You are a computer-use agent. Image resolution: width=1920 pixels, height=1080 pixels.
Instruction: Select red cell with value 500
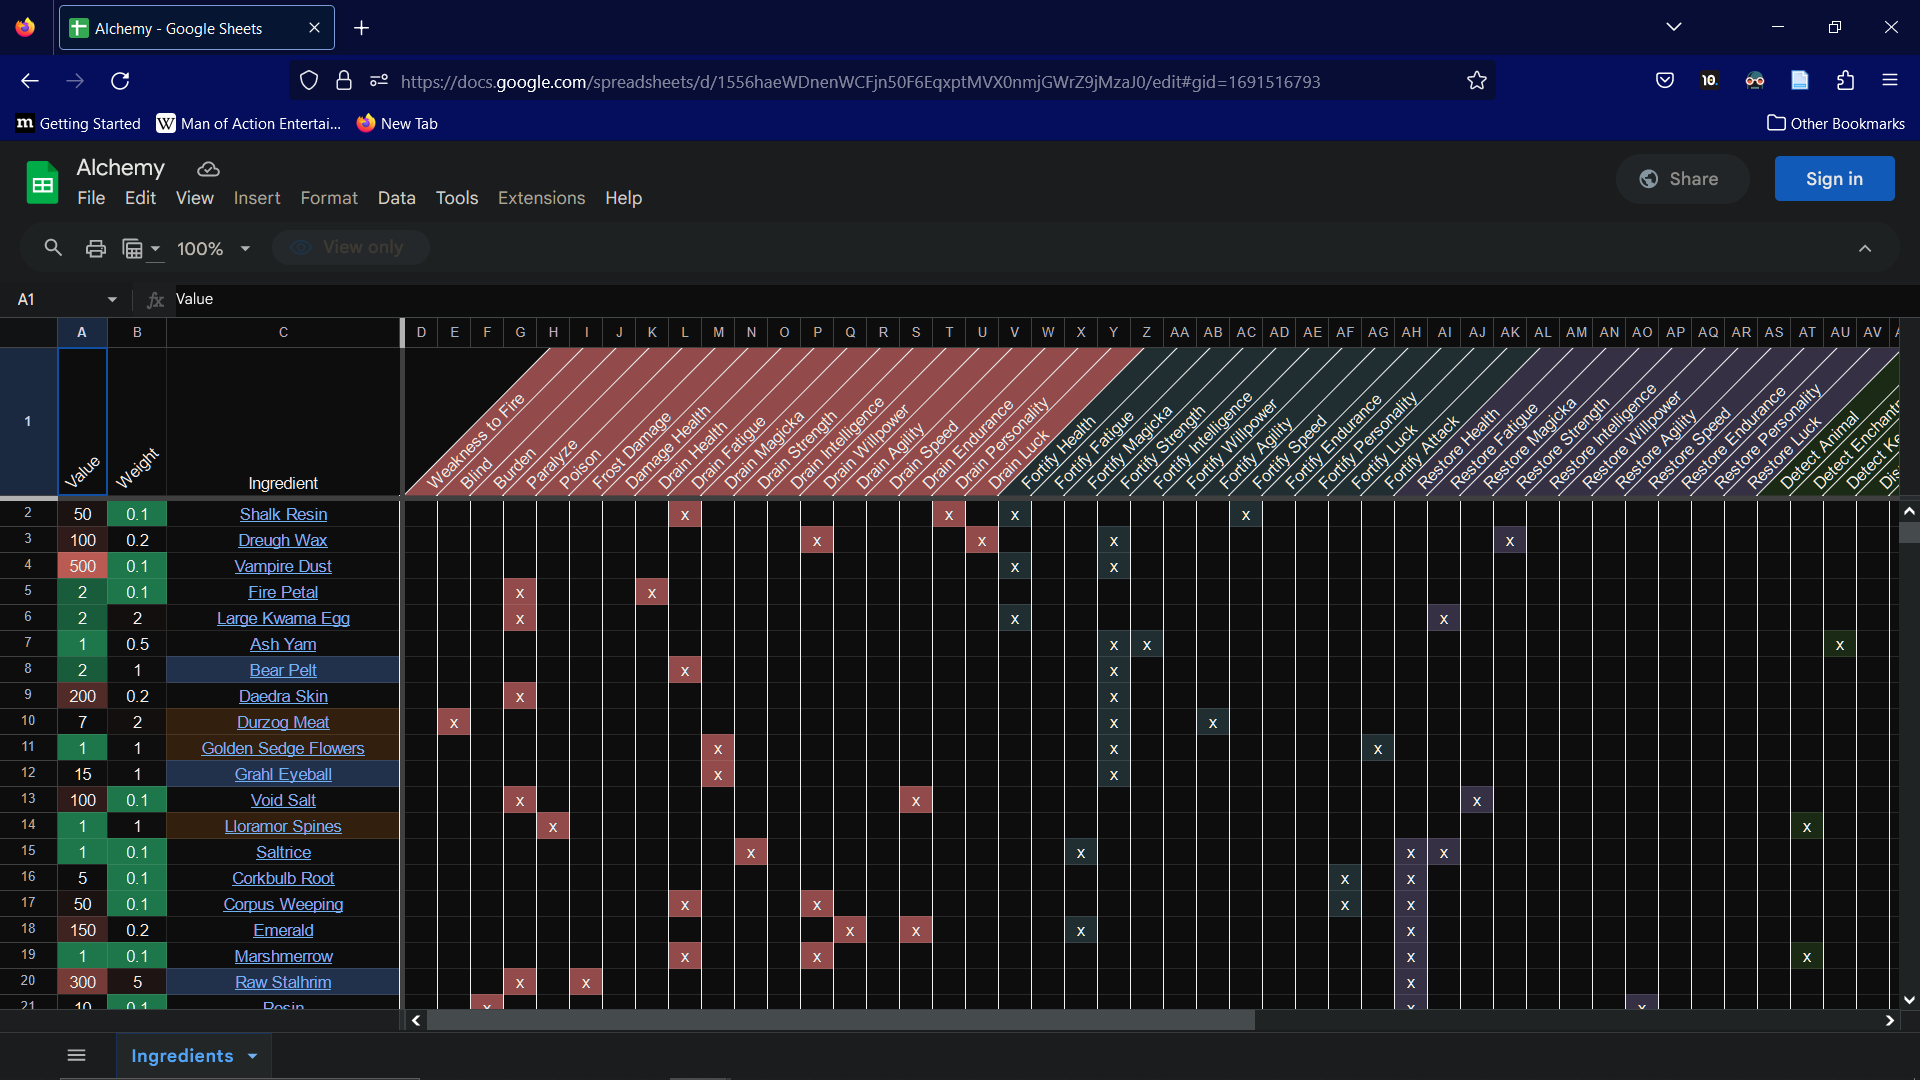pyautogui.click(x=82, y=566)
